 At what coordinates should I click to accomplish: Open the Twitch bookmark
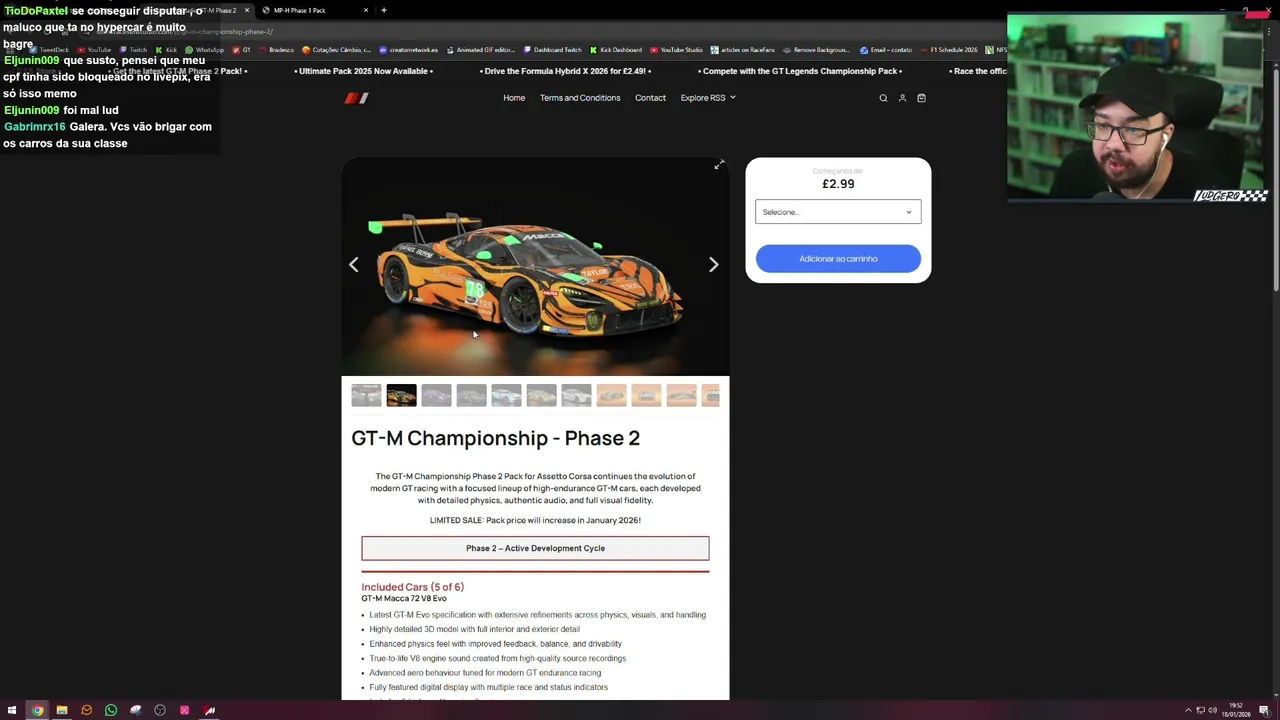133,50
